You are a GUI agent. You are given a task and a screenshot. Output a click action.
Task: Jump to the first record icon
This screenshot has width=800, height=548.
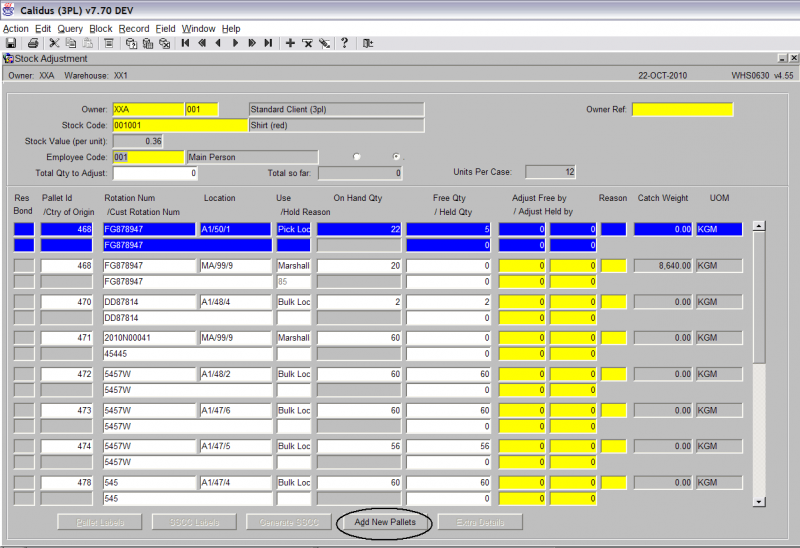pyautogui.click(x=185, y=43)
